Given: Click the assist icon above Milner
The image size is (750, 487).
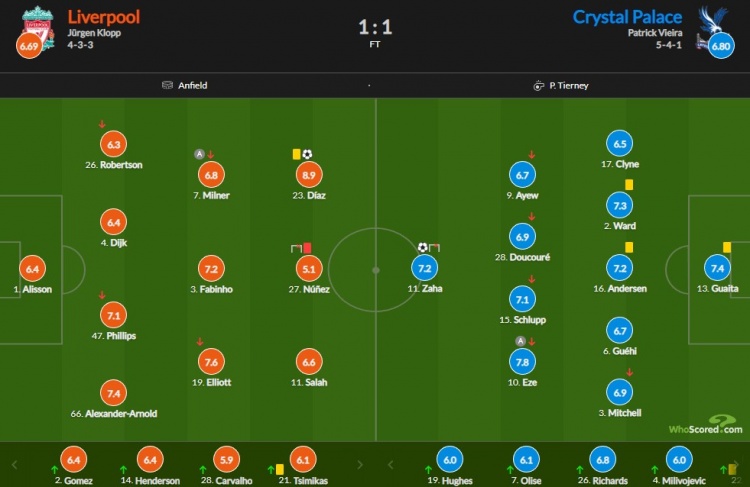Looking at the screenshot, I should [x=199, y=154].
